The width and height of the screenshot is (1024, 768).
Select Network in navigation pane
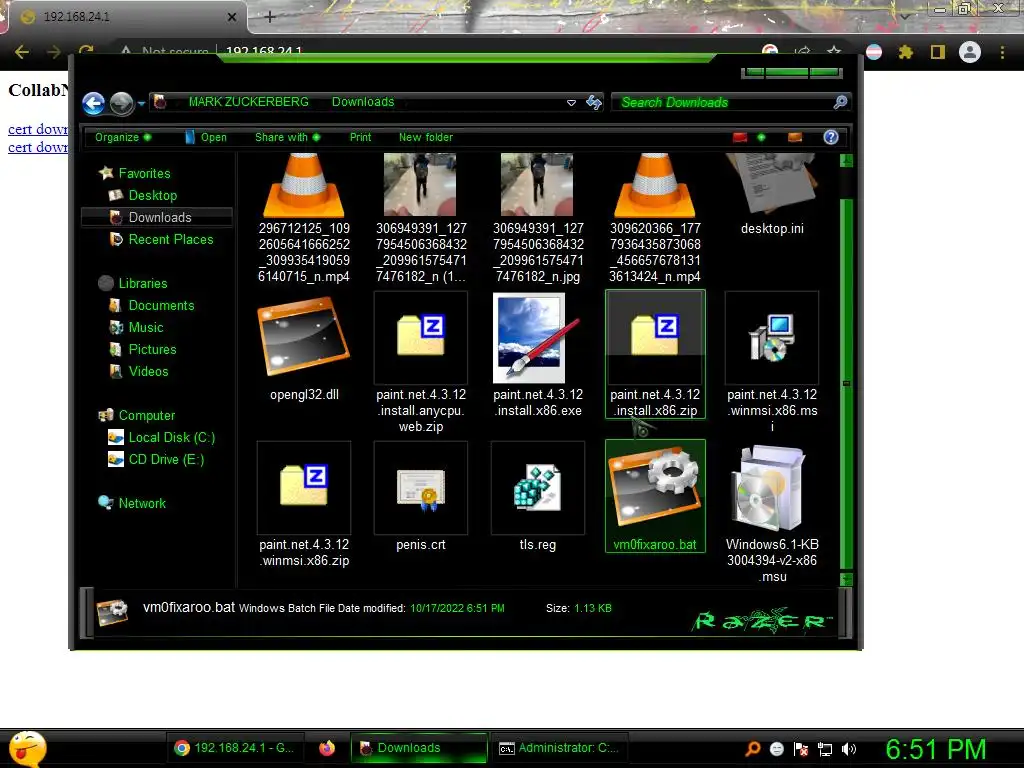click(x=142, y=504)
